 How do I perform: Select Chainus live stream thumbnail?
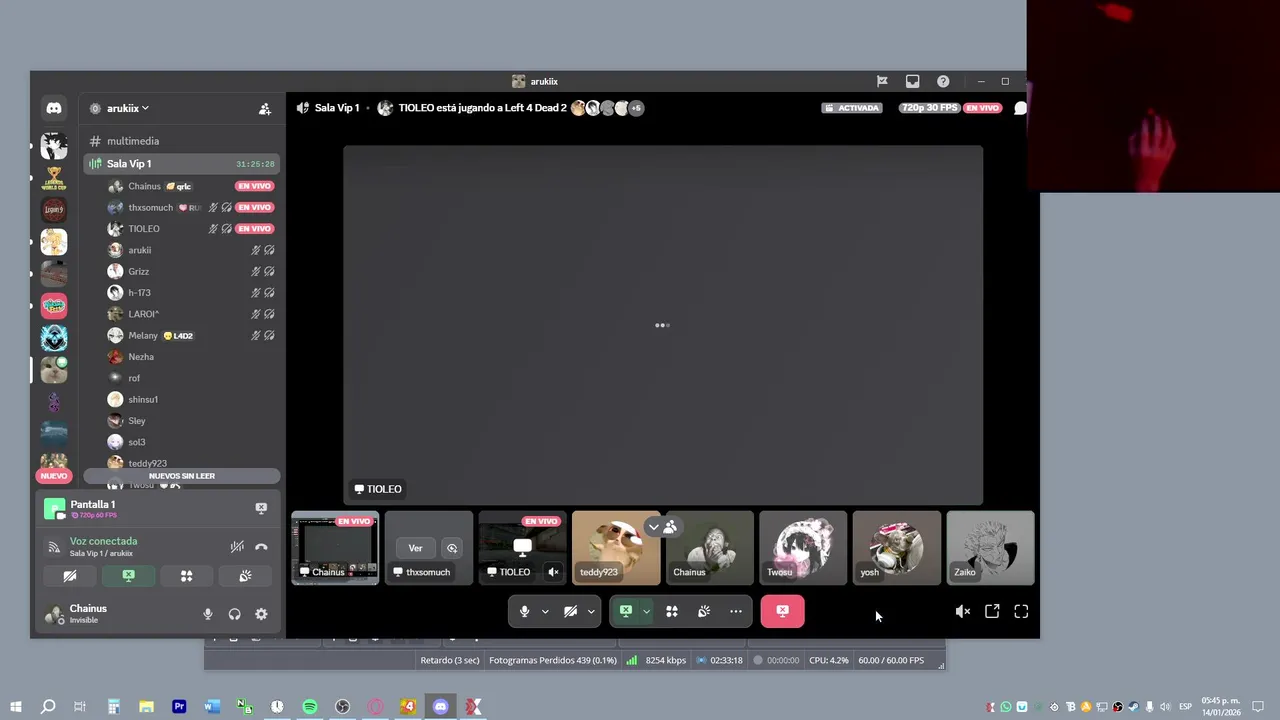(335, 548)
